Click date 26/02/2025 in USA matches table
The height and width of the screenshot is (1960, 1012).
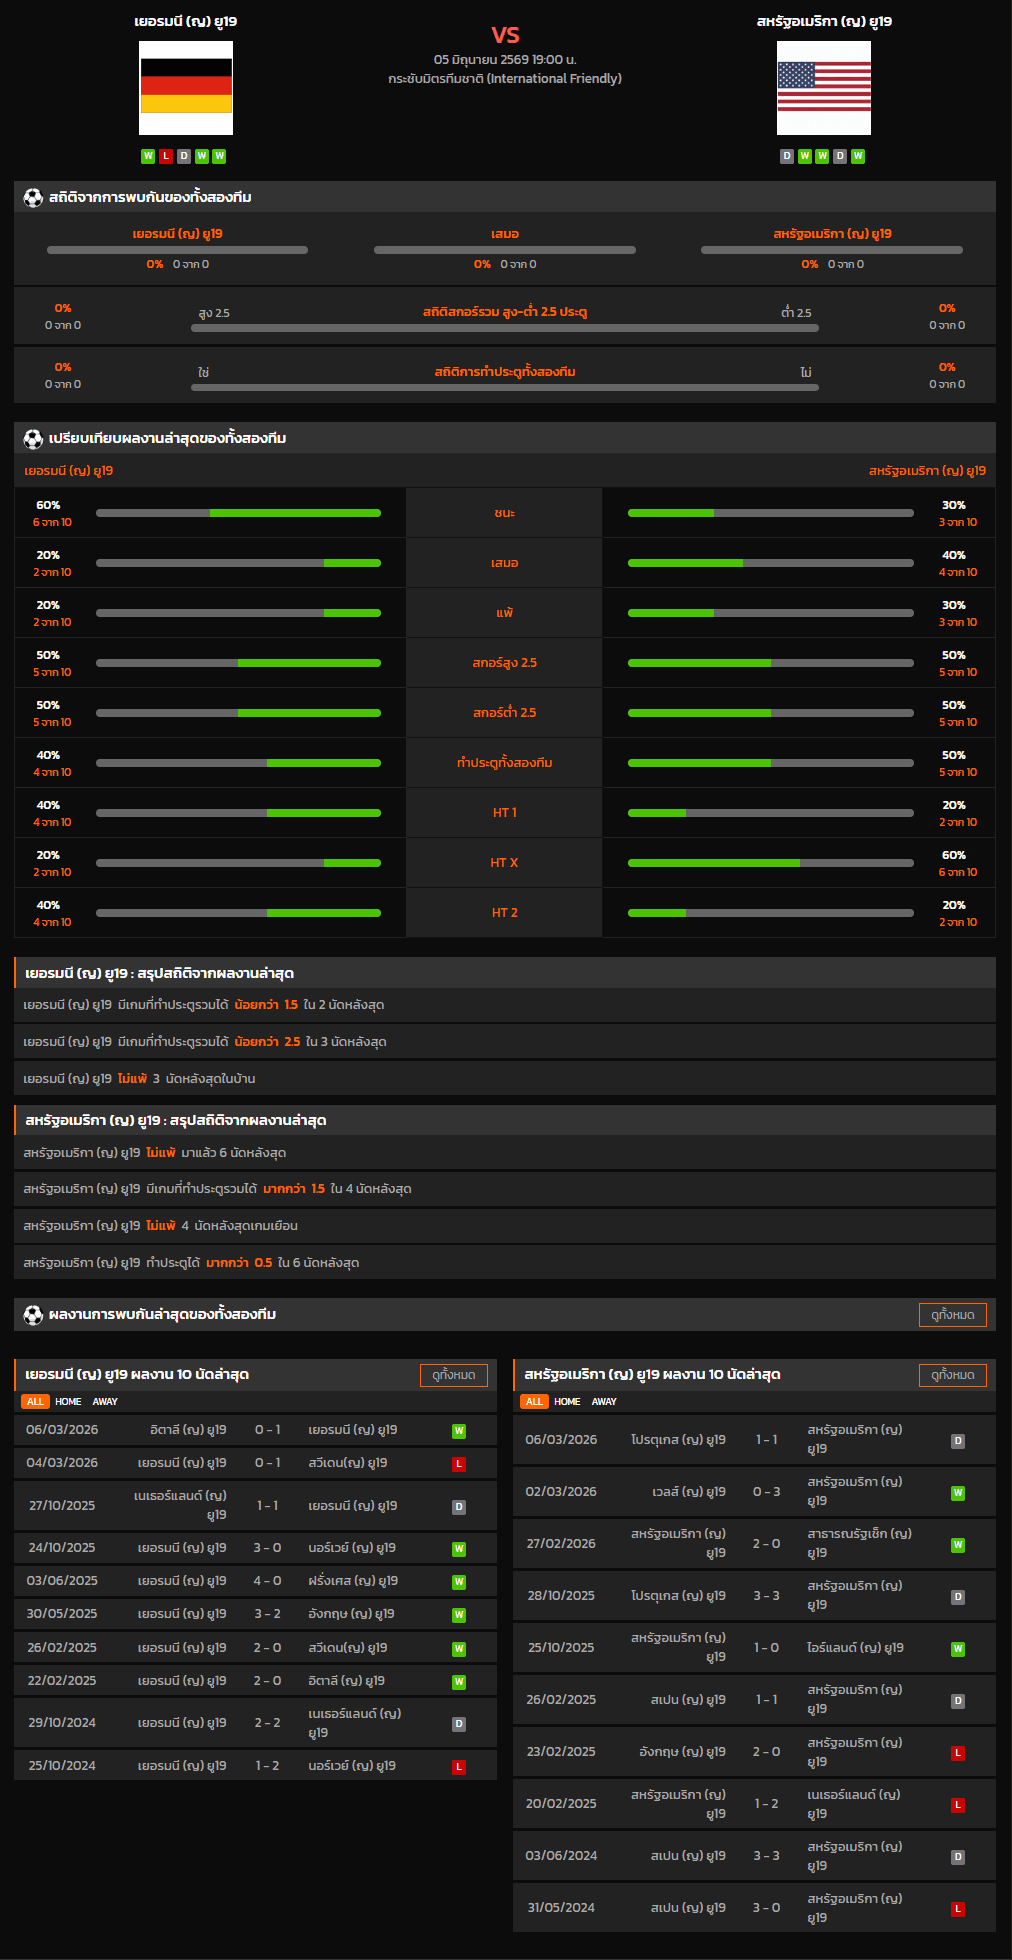tap(561, 1700)
